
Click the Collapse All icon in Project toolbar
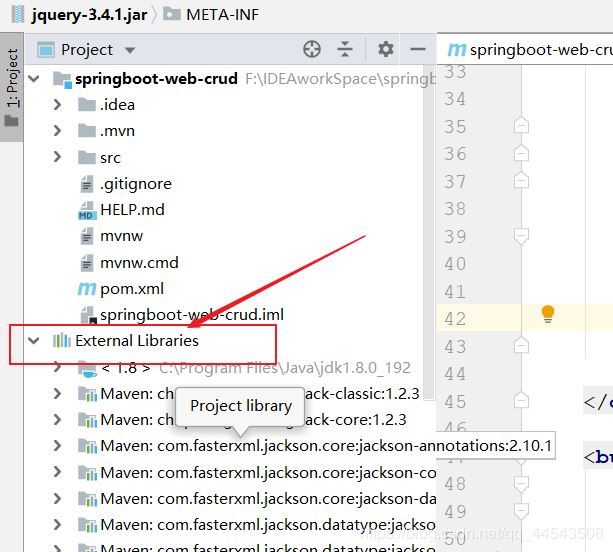(344, 49)
